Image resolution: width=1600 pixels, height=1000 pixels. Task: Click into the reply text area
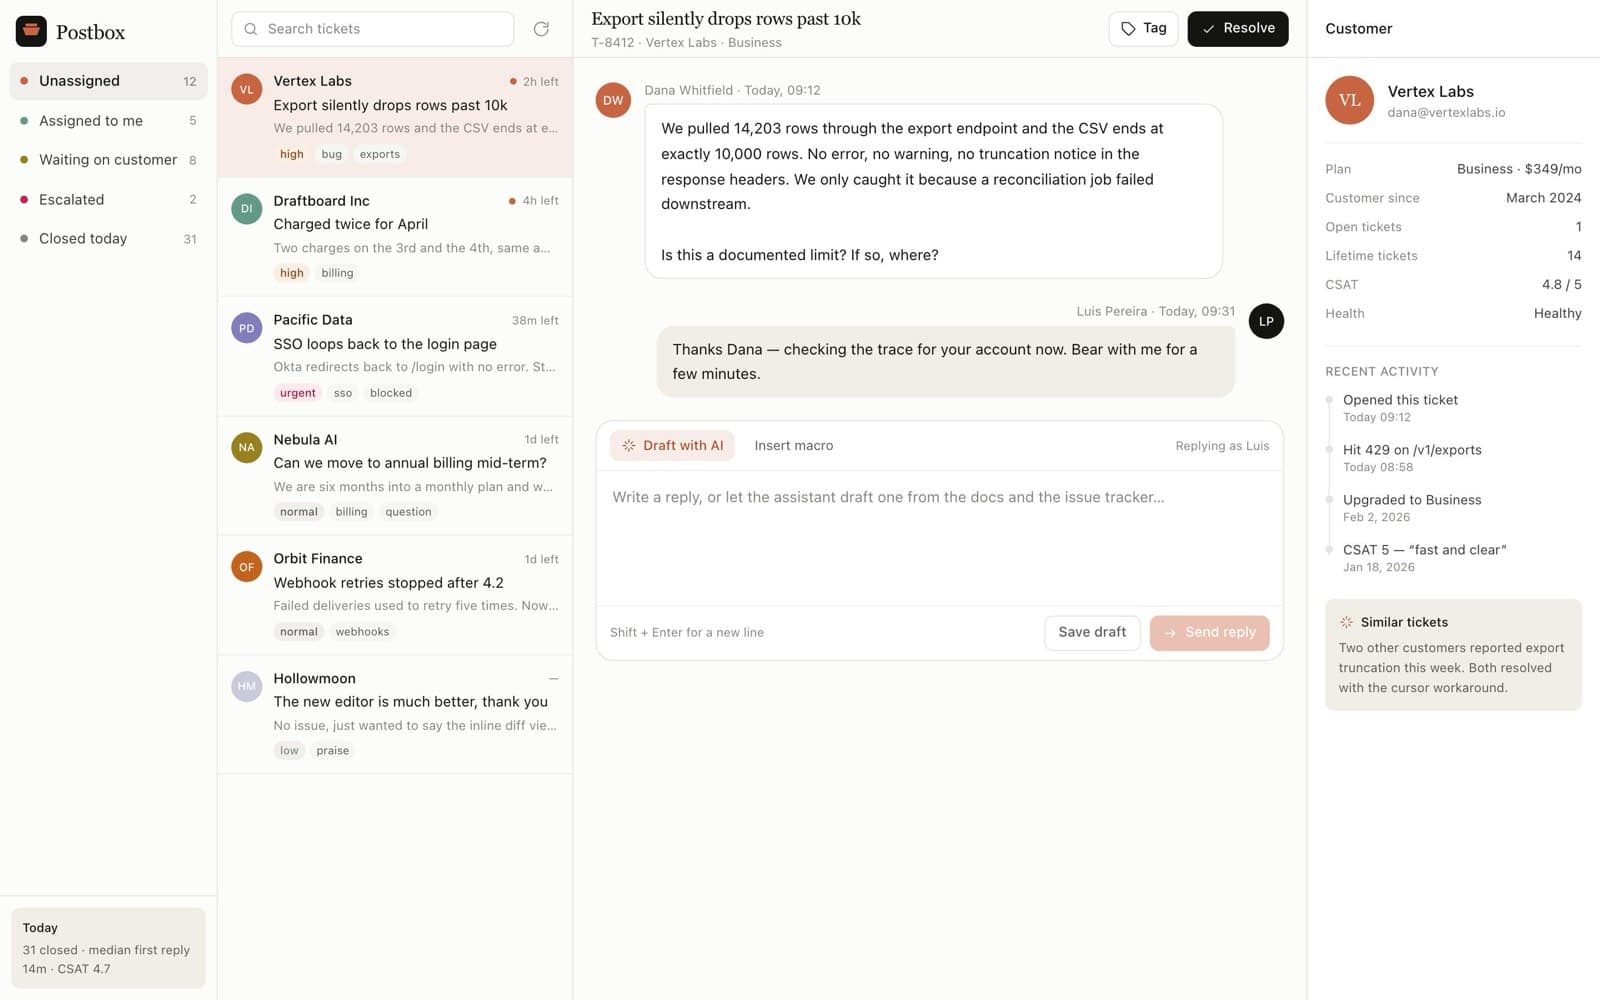point(940,538)
